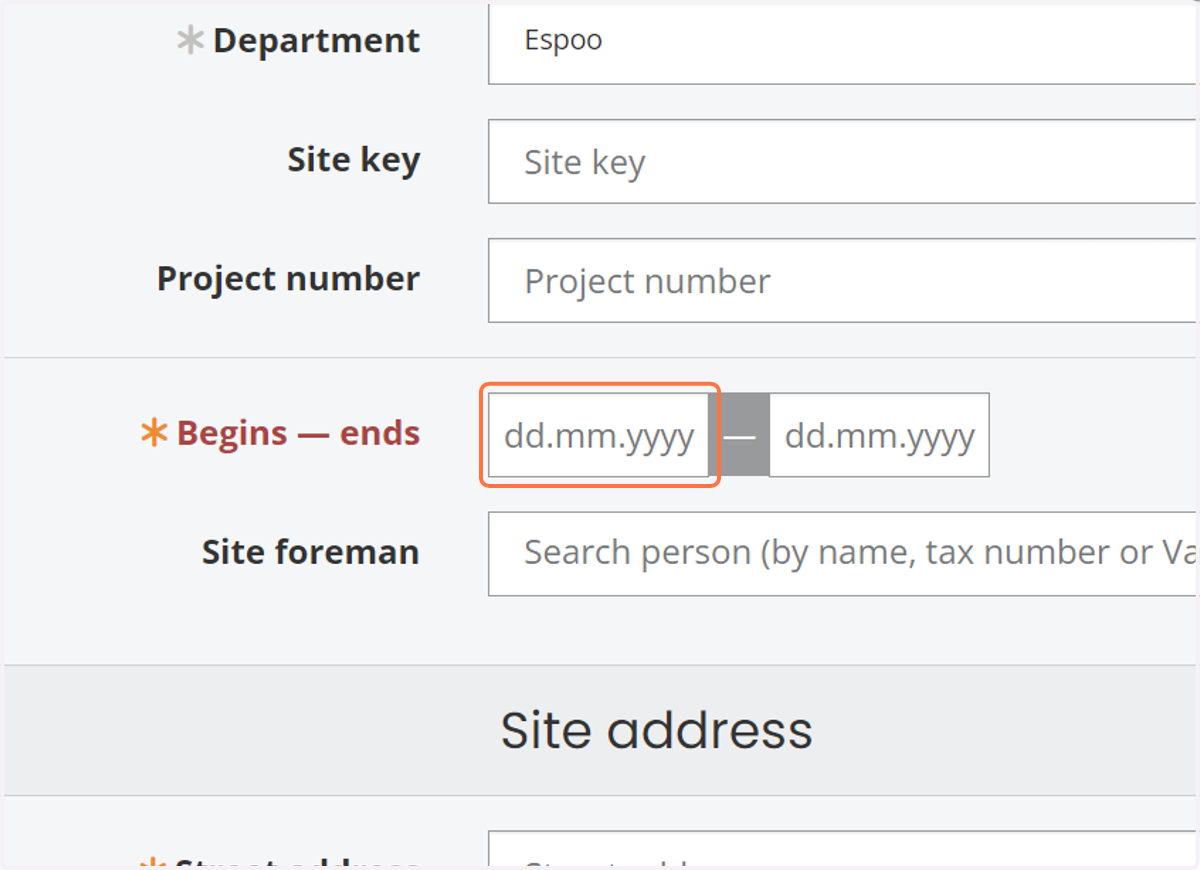
Task: Click the ends date field
Action: point(879,435)
